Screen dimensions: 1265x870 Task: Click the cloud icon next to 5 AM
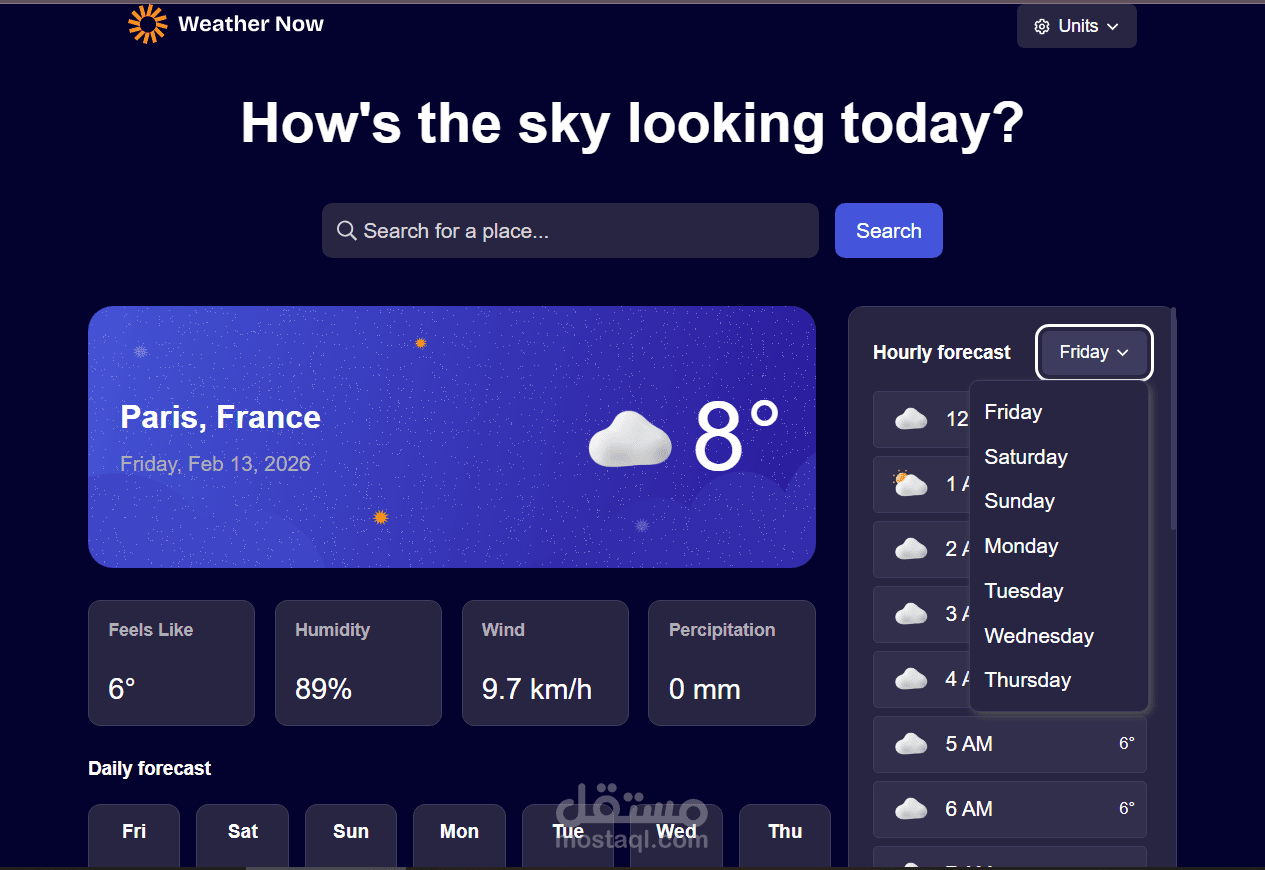[911, 743]
